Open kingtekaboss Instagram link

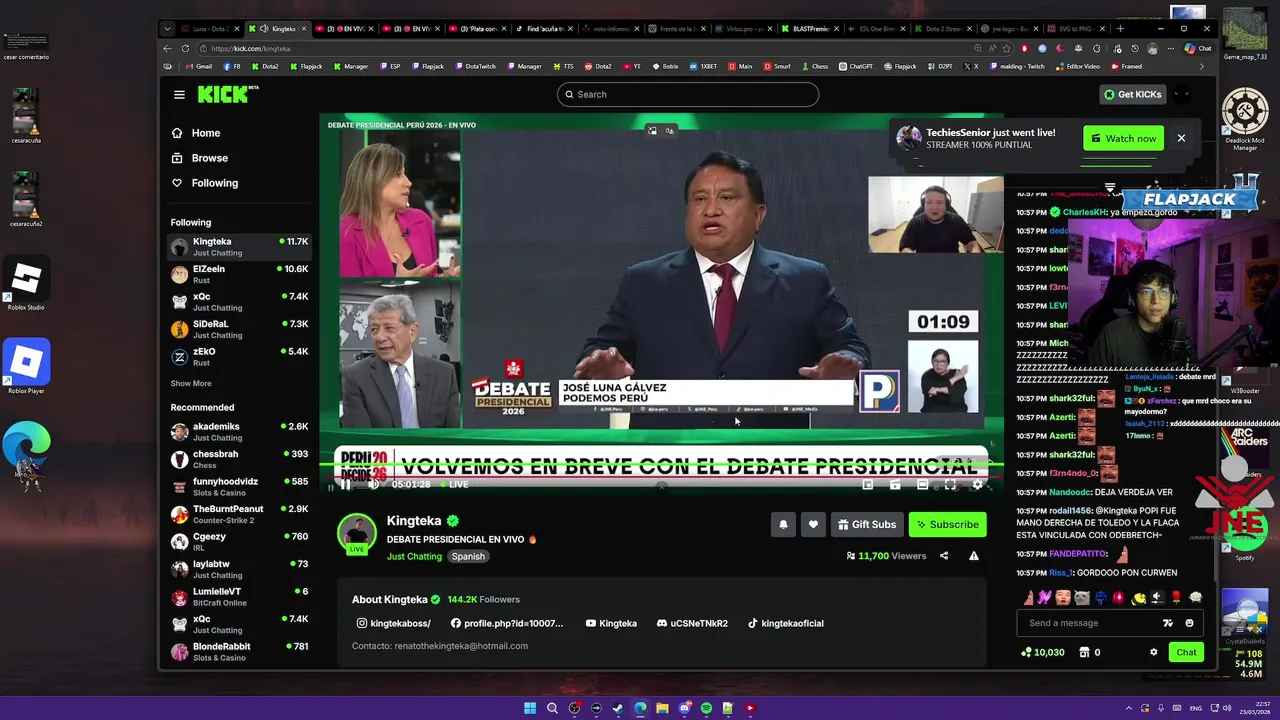(x=394, y=623)
